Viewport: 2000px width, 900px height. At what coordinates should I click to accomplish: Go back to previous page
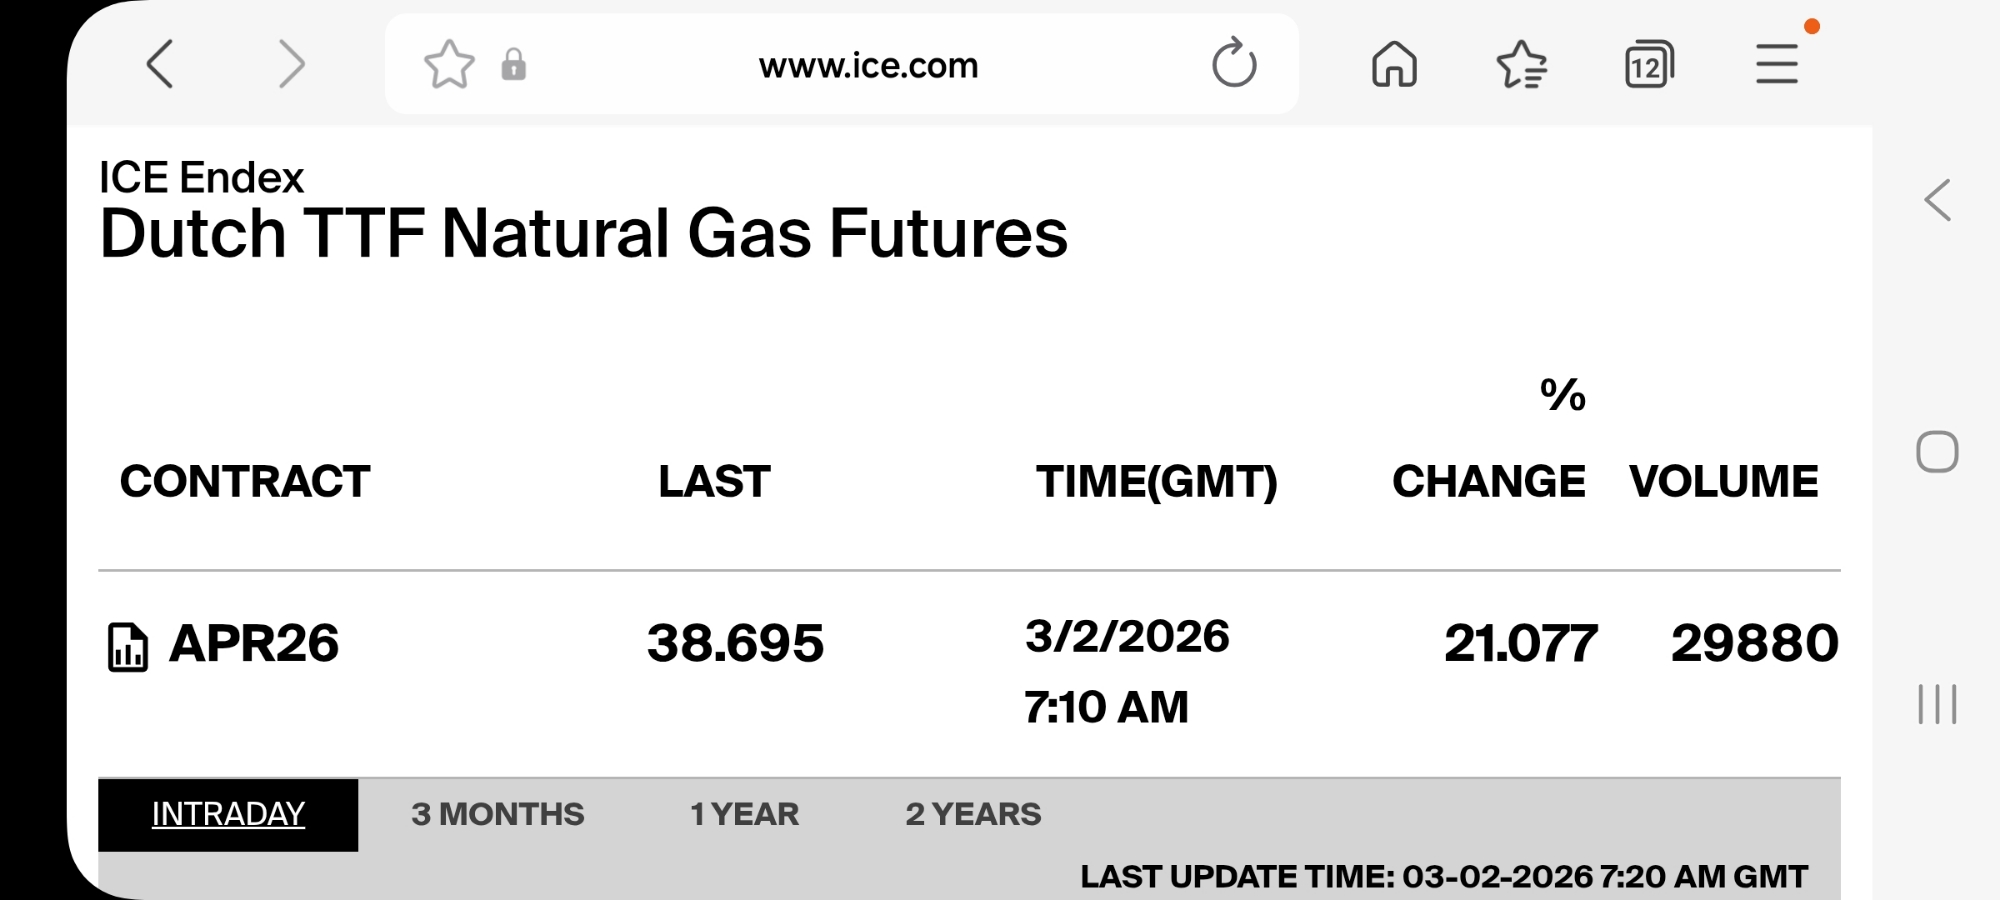tap(161, 65)
